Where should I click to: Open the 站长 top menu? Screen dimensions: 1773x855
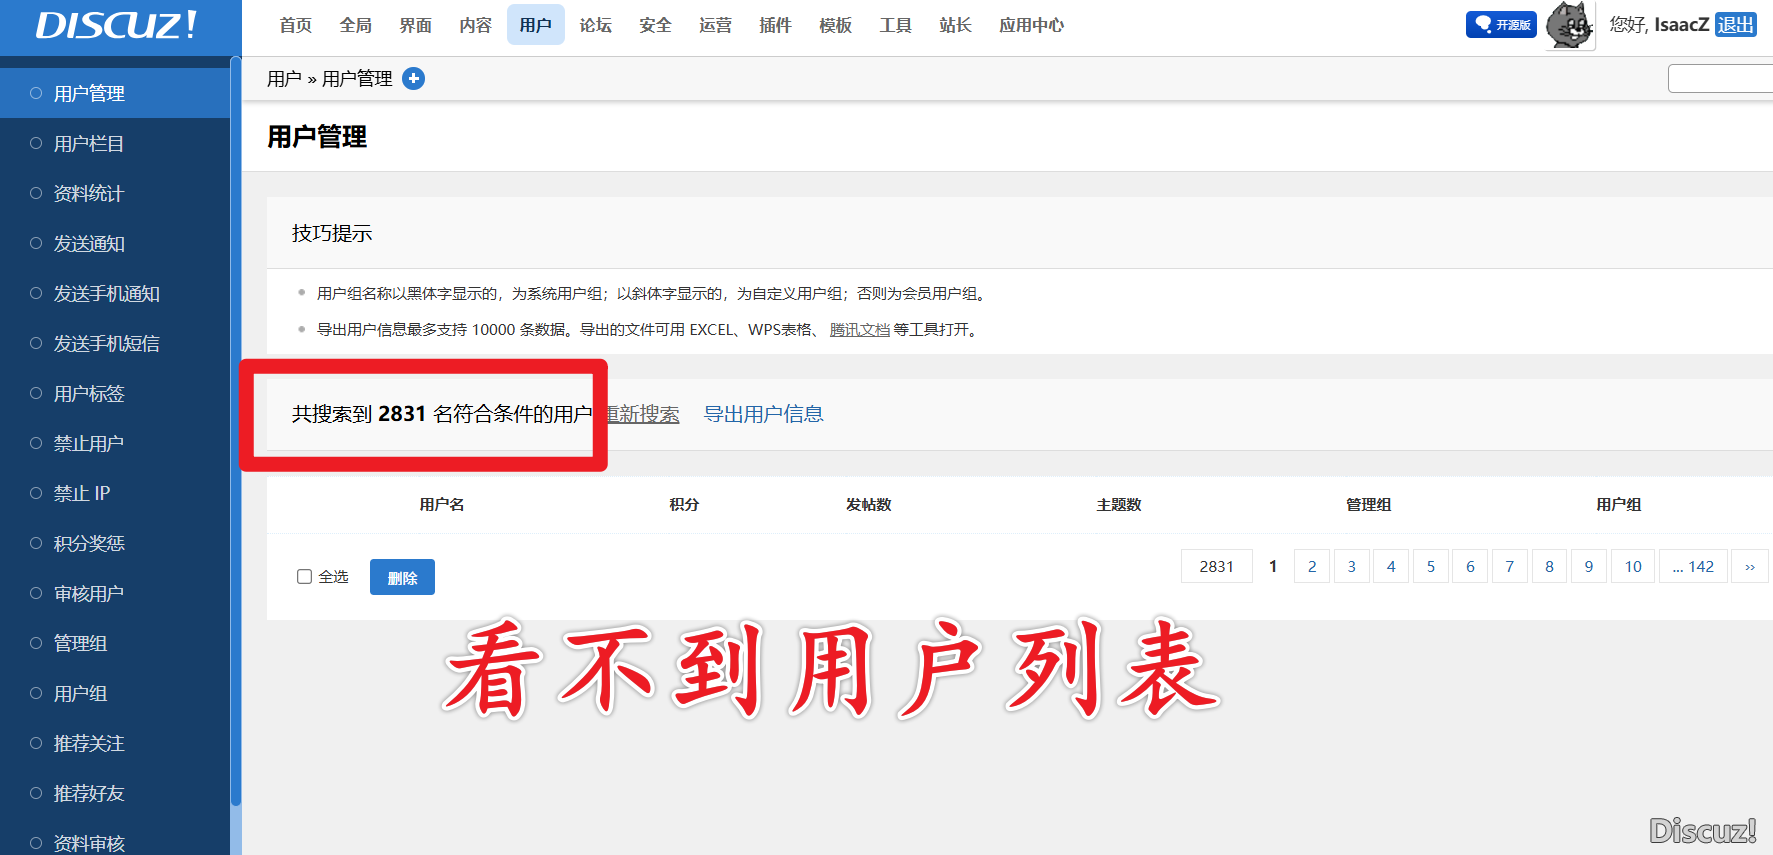pos(955,25)
